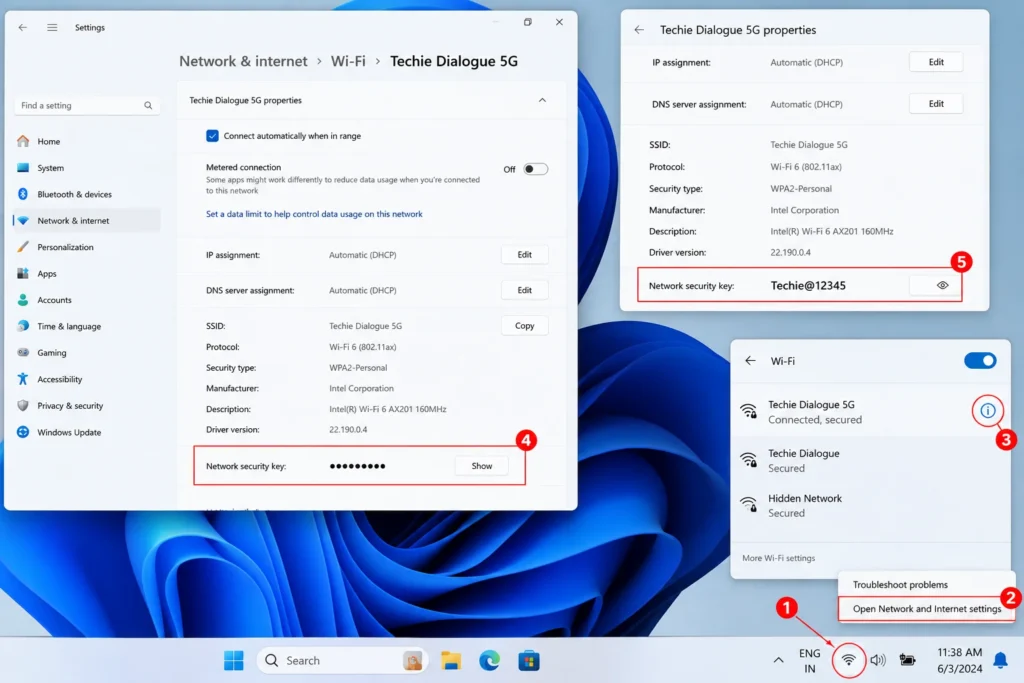Click Network & internet breadcrumb

[243, 61]
